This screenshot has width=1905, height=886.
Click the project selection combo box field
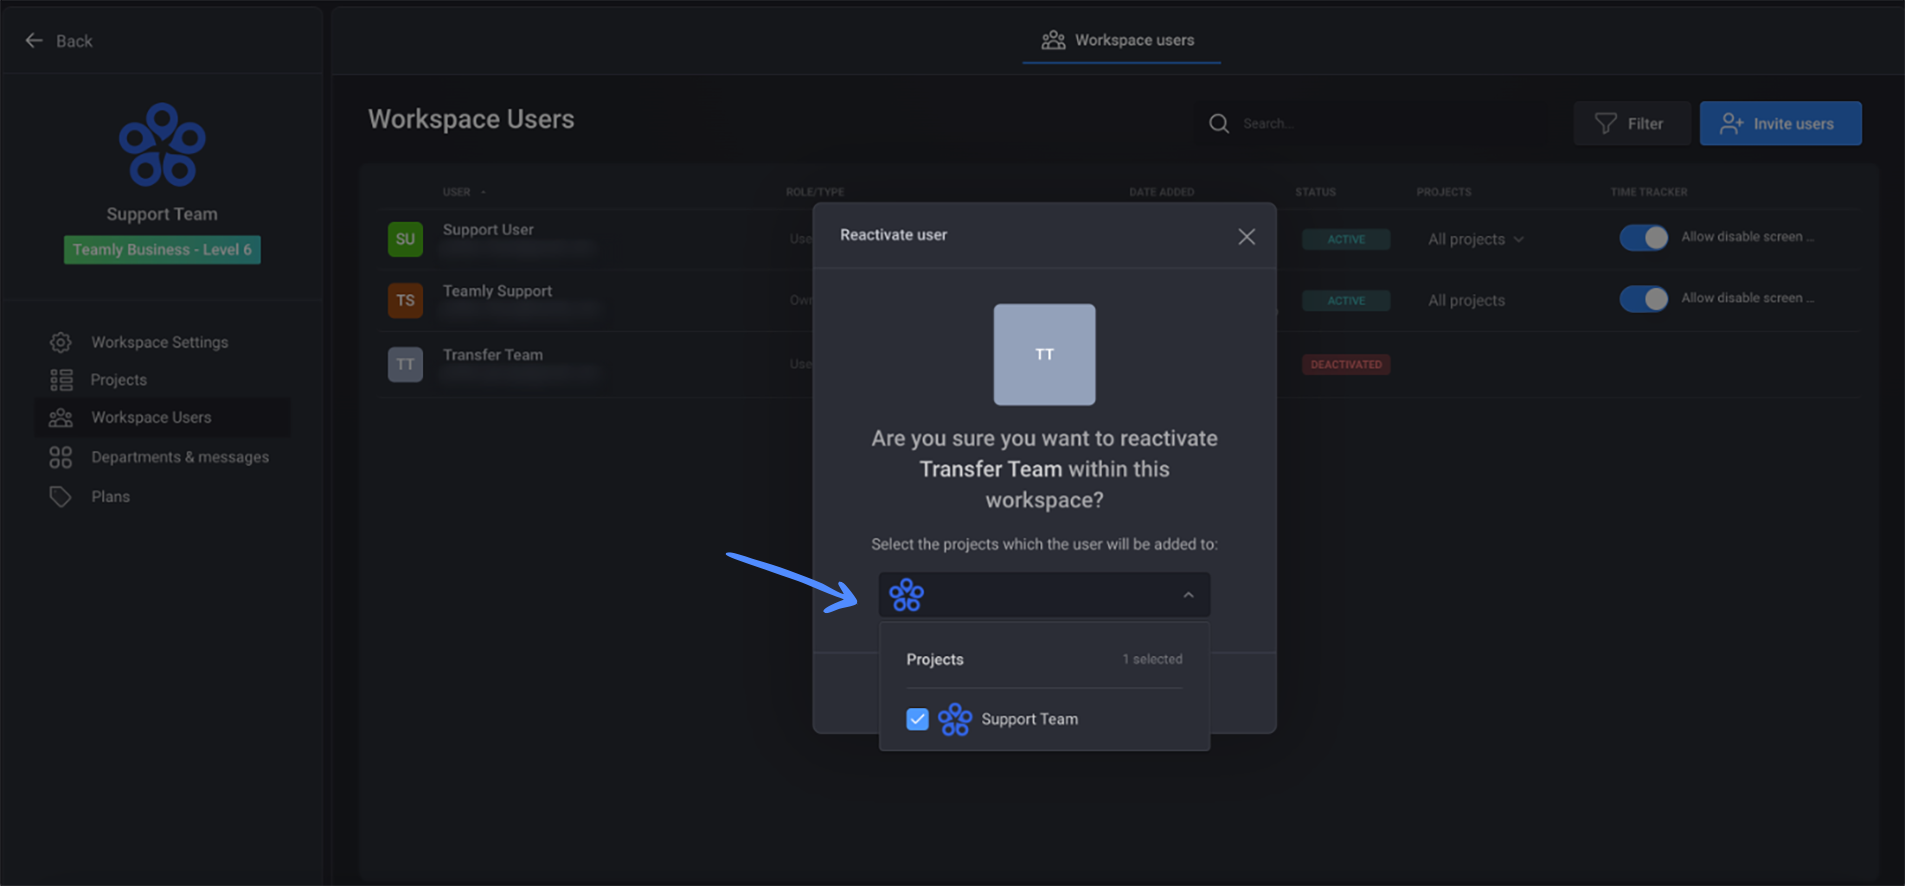coord(1044,595)
